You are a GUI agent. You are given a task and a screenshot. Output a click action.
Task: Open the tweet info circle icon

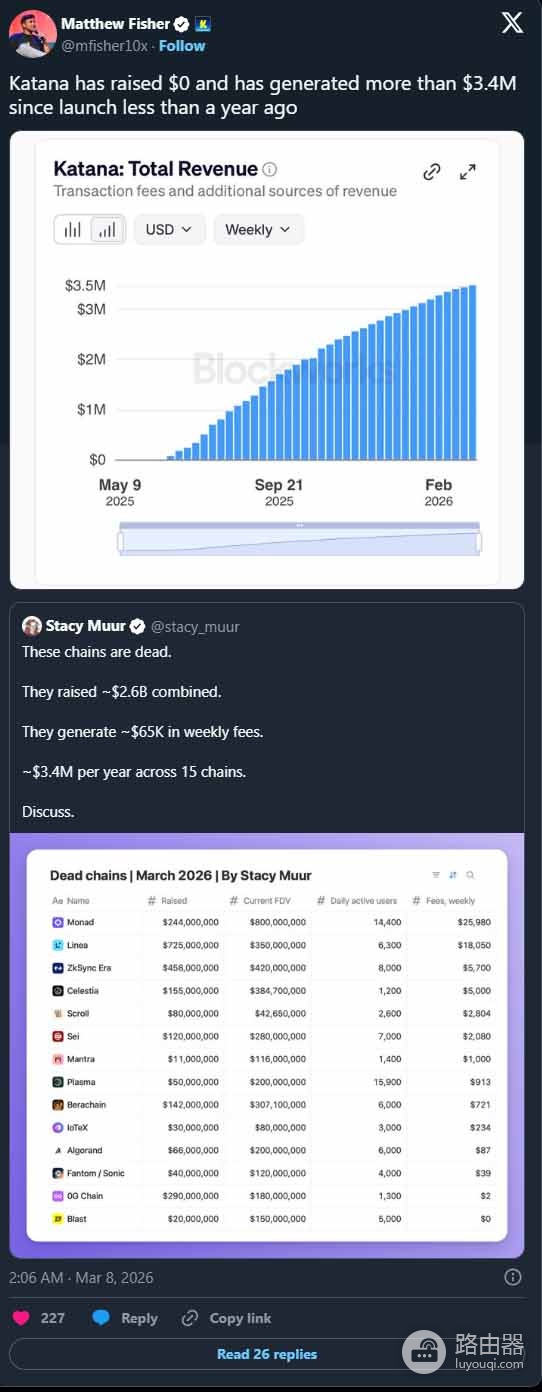[513, 1277]
